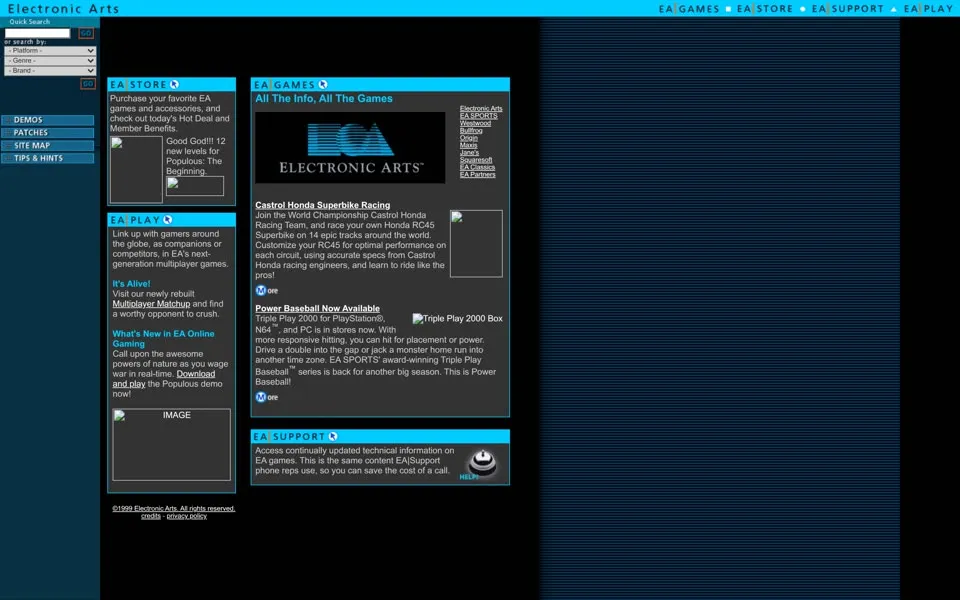Click the Castrol Honda broken image placeholder
The width and height of the screenshot is (960, 600).
476,244
